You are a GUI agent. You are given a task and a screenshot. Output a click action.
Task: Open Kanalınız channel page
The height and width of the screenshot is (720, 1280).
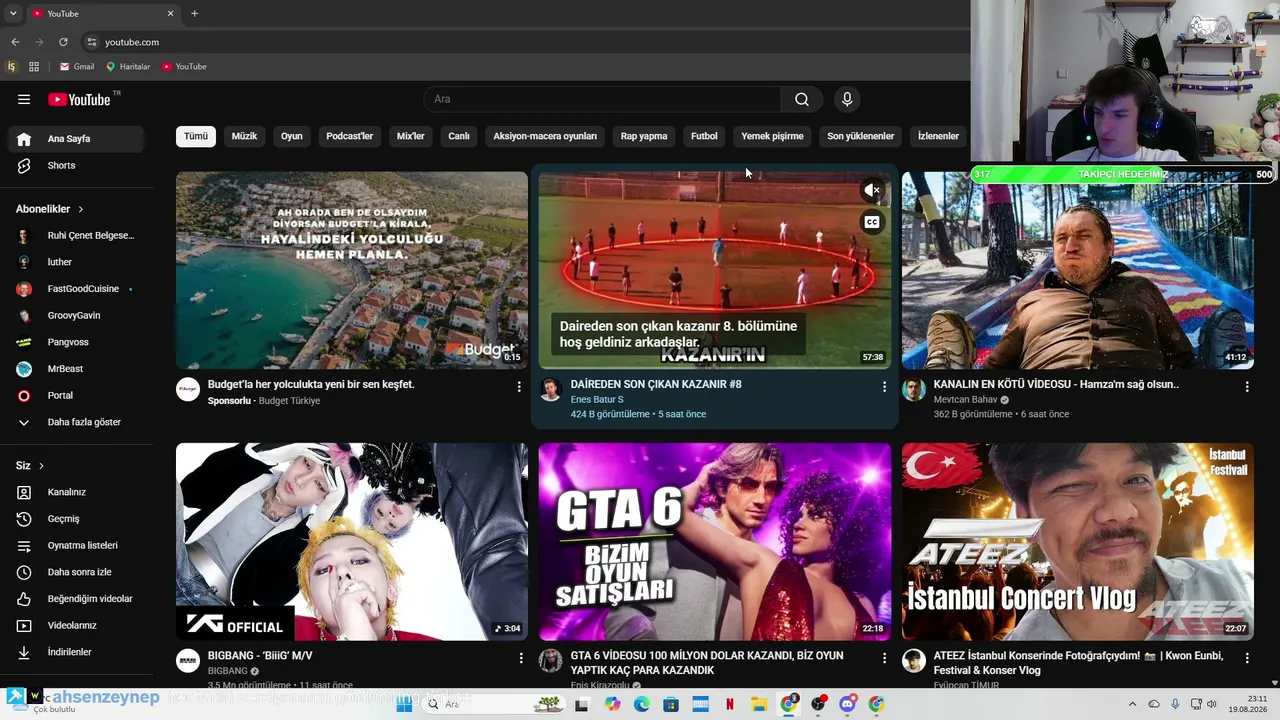pyautogui.click(x=76, y=492)
